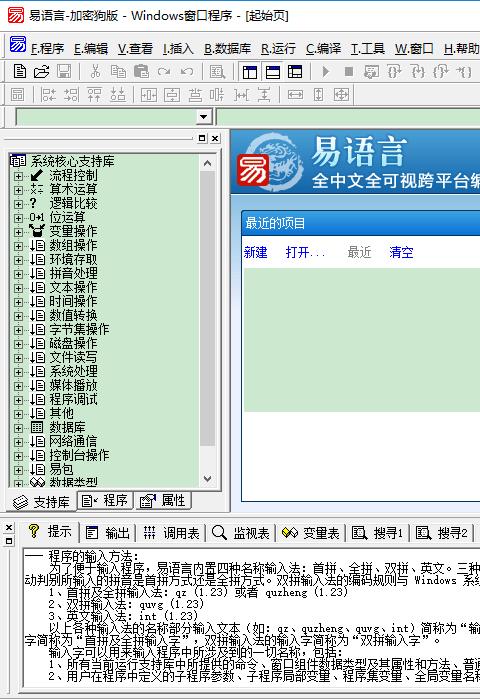
Task: Close the left support library panel
Action: 215,138
